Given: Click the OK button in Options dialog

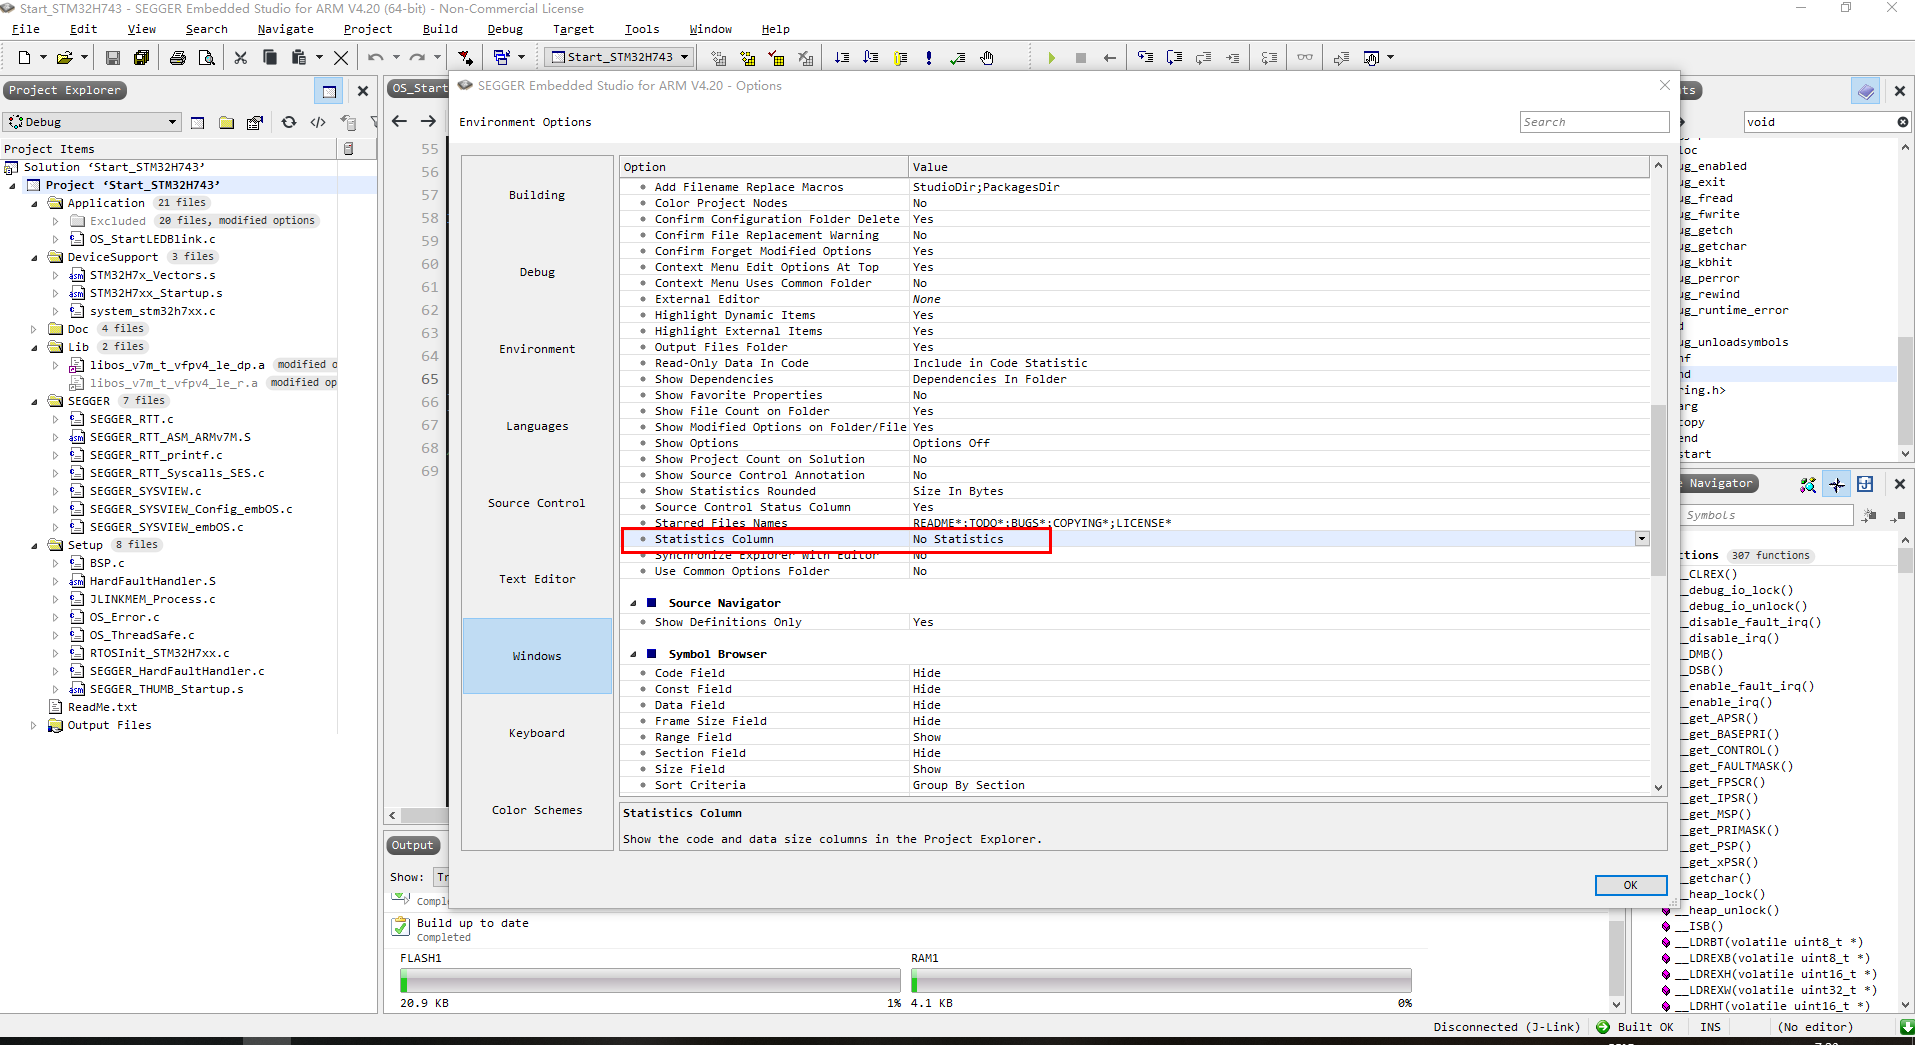Looking at the screenshot, I should [1630, 885].
